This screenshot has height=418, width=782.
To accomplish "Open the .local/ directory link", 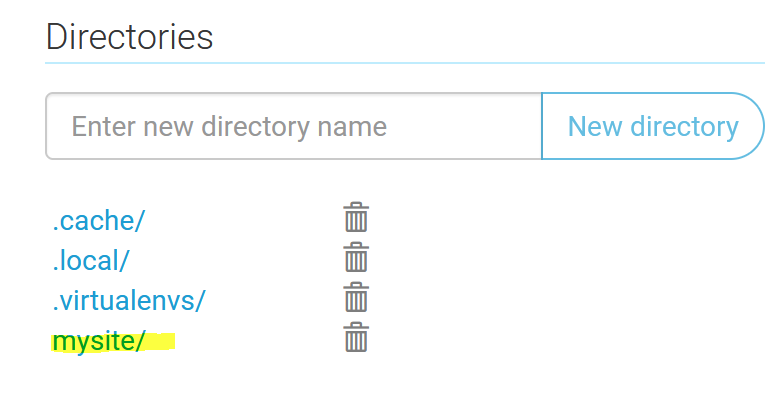I will pos(91,260).
